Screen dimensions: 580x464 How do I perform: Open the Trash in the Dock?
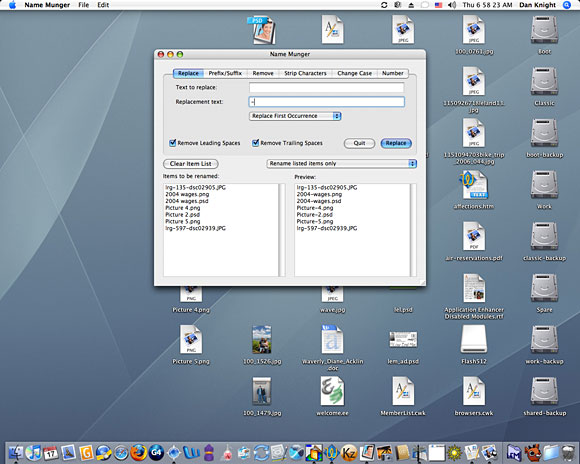point(568,453)
